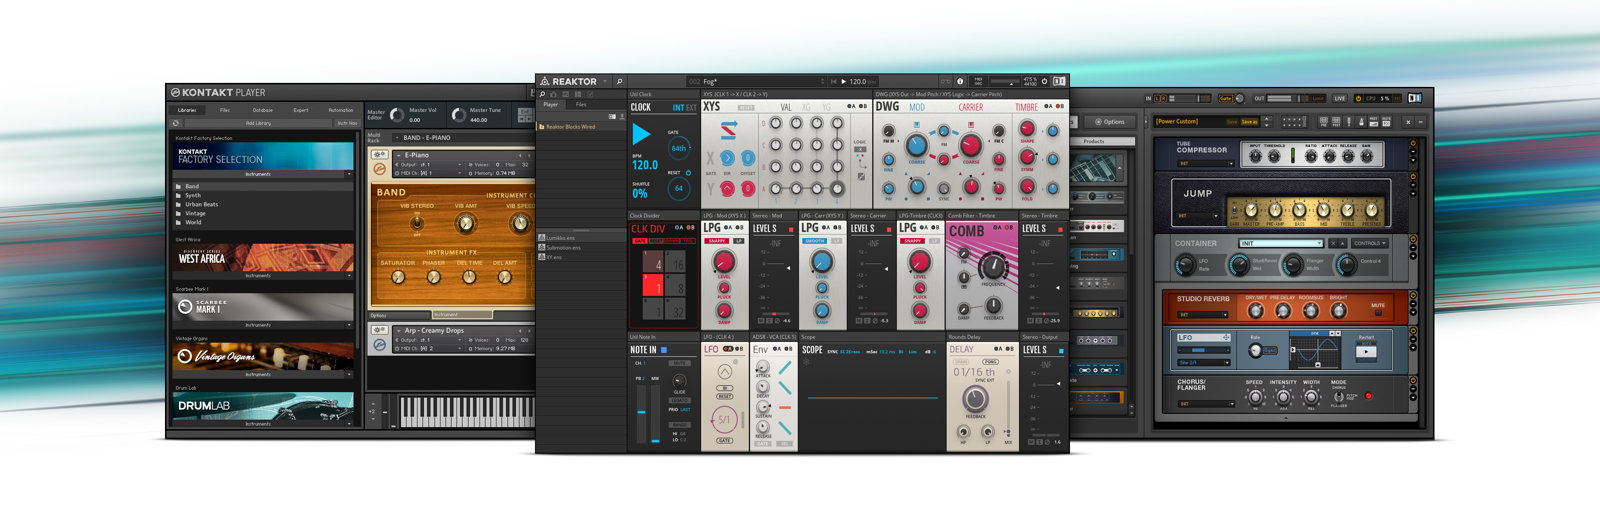
Task: Toggle the LIVE button in Guitar Rig header
Action: click(1340, 98)
